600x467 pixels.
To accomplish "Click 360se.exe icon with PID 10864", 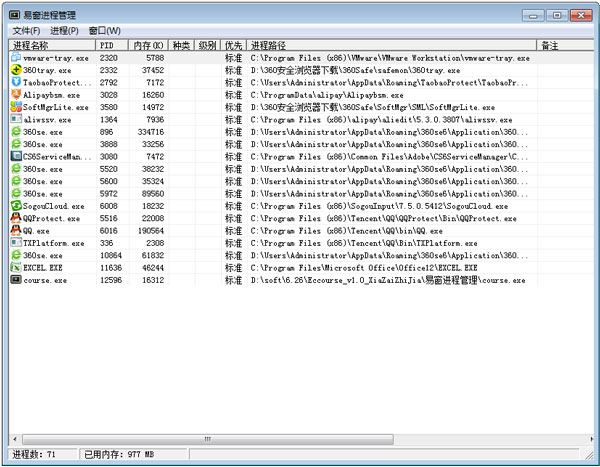I will tap(16, 255).
